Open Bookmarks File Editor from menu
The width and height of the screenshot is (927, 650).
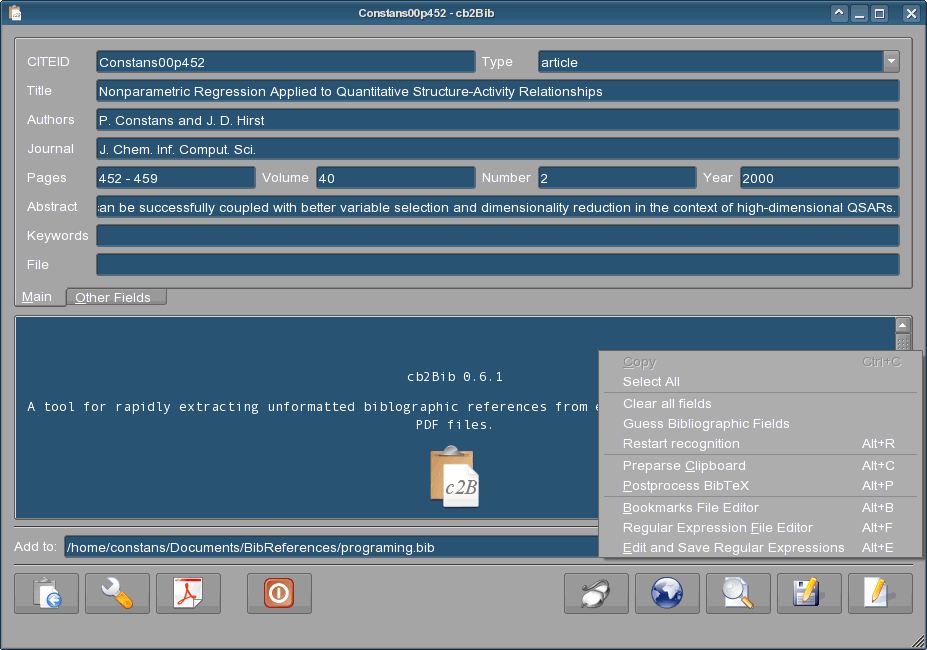click(690, 507)
